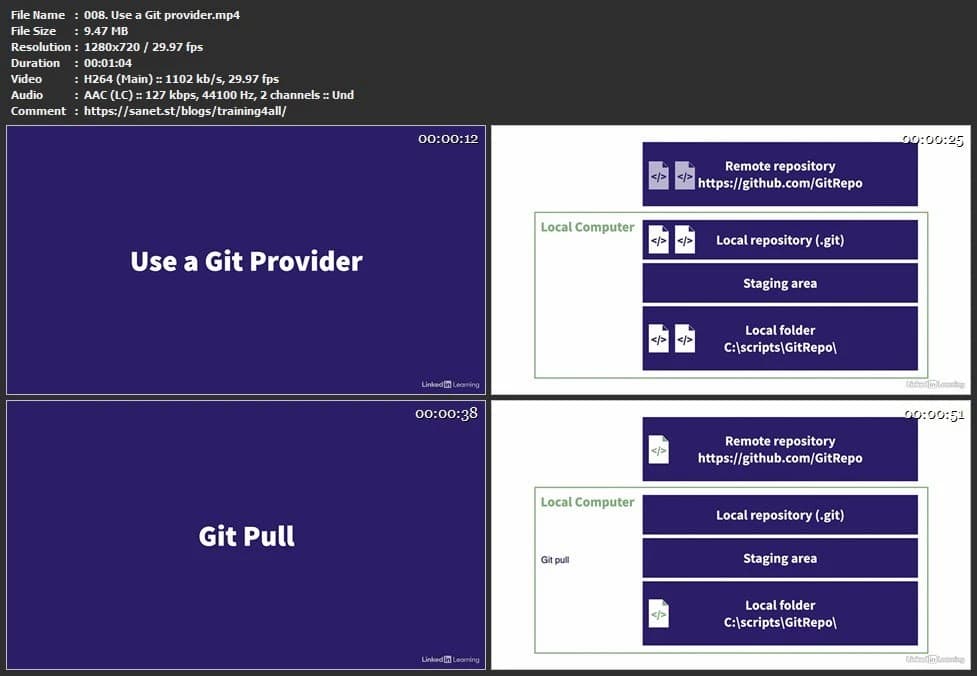Viewport: 977px width, 676px height.
Task: Select the Use a Git Provider title slide
Action: [245, 261]
